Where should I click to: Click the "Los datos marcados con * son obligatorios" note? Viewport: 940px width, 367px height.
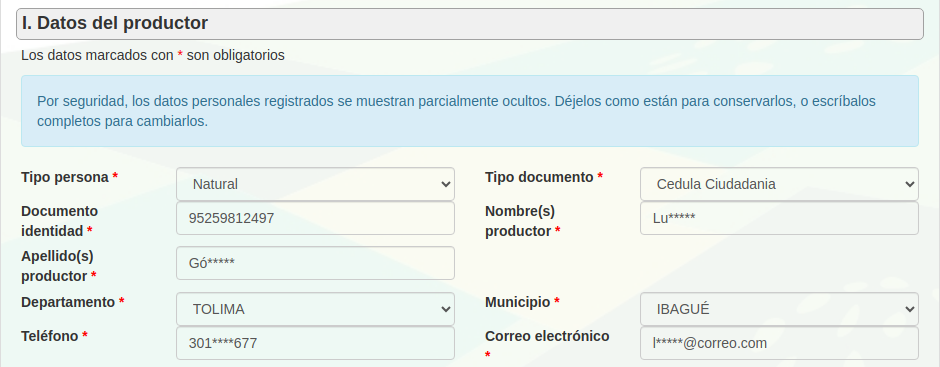coord(153,55)
